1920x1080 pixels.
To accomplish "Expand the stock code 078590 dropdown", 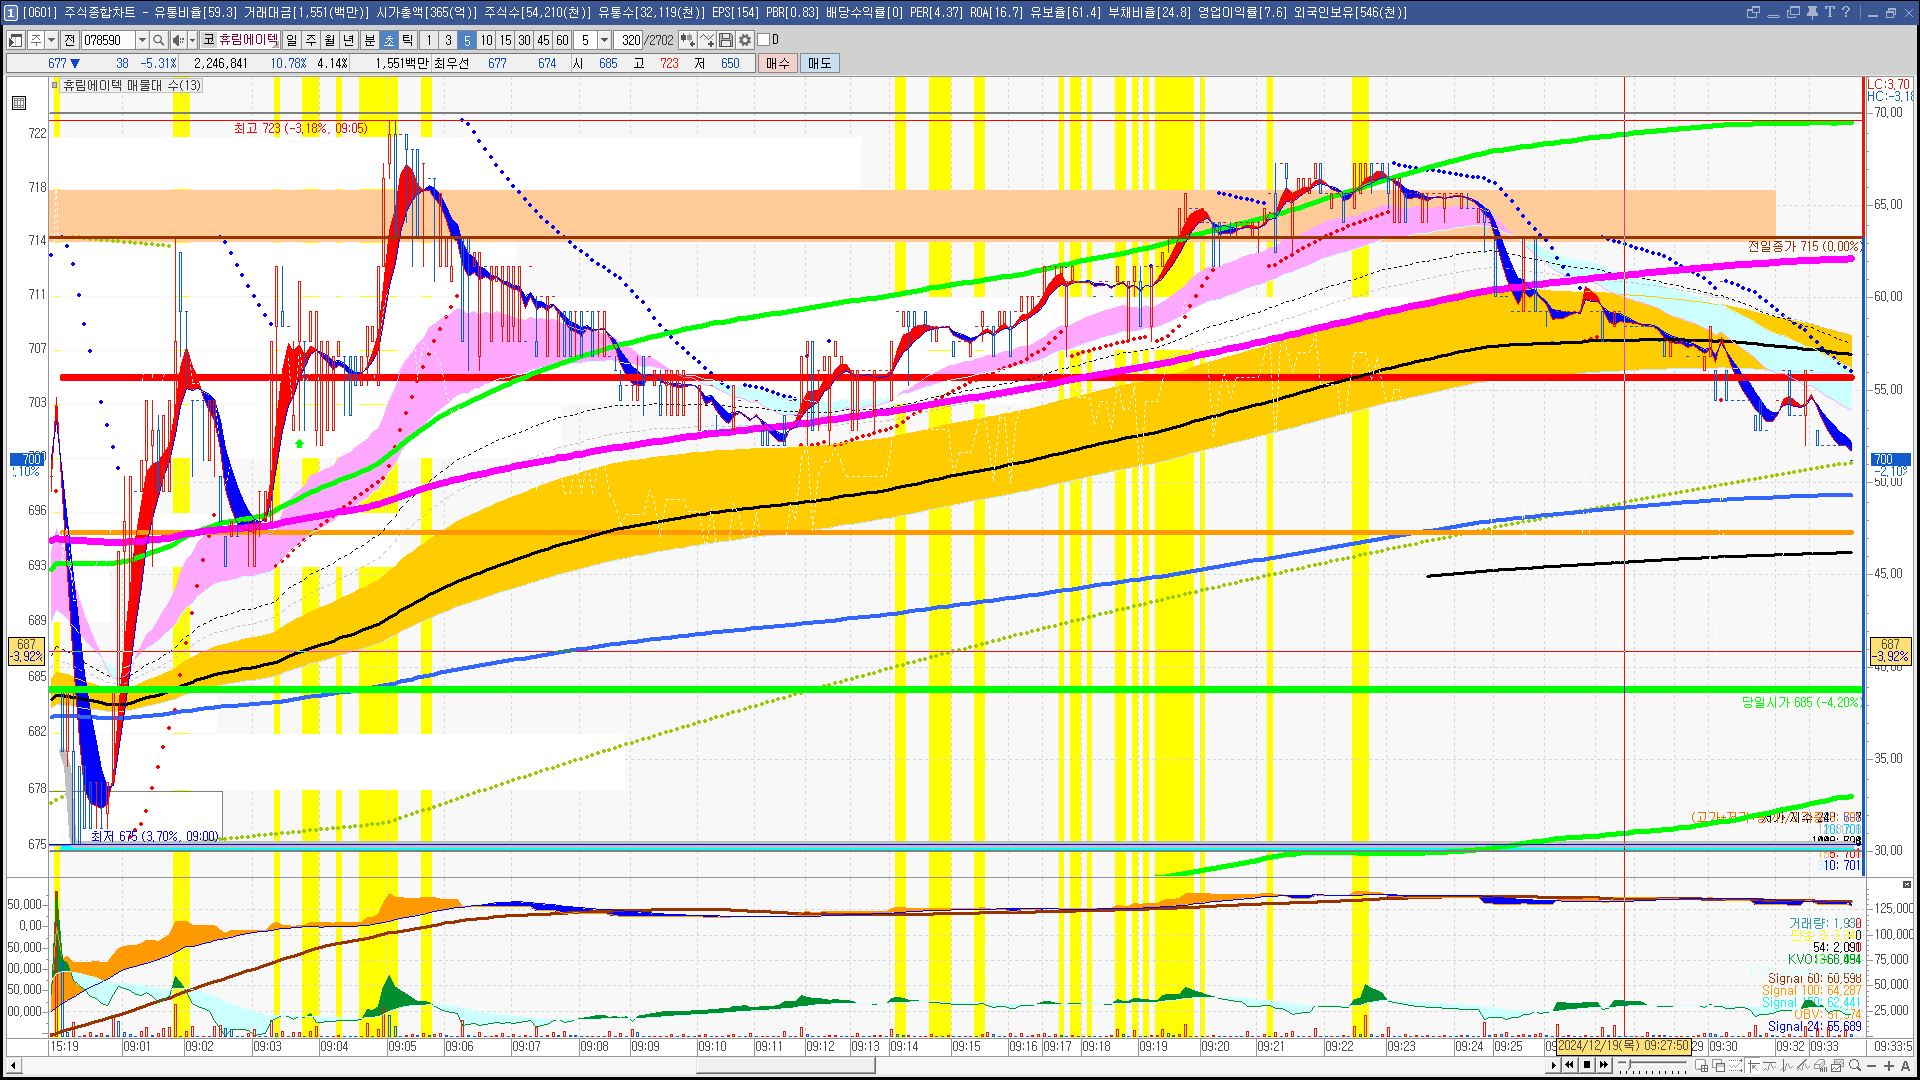I will [142, 40].
